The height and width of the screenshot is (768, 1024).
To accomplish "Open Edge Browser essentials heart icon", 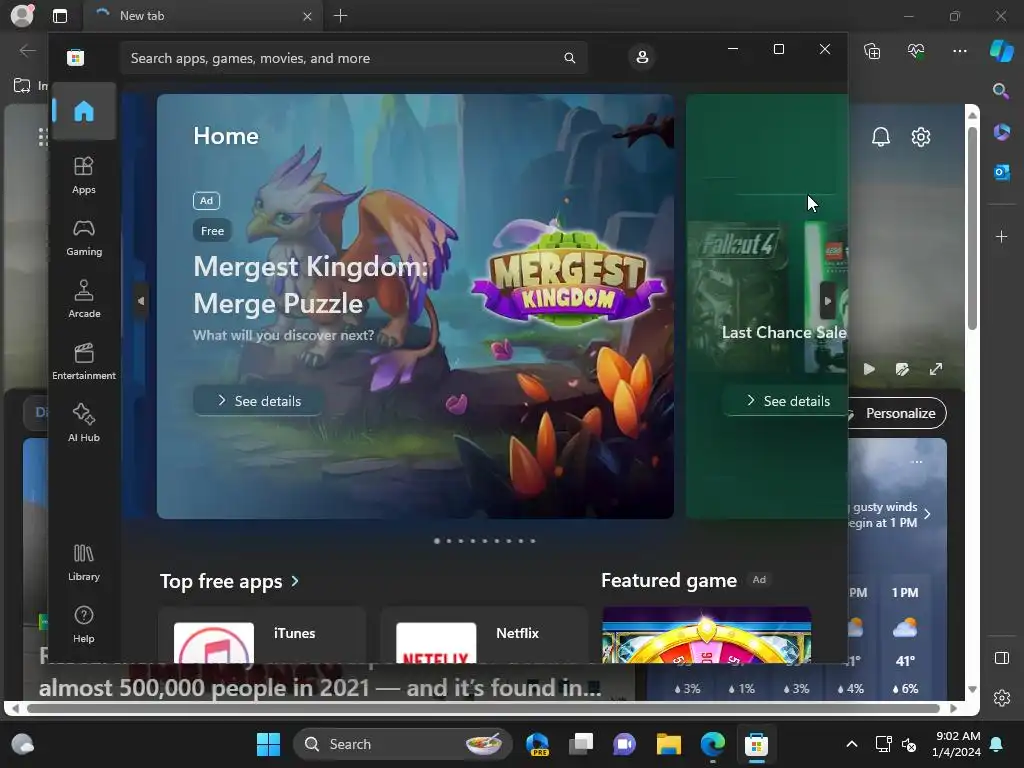I will point(916,51).
